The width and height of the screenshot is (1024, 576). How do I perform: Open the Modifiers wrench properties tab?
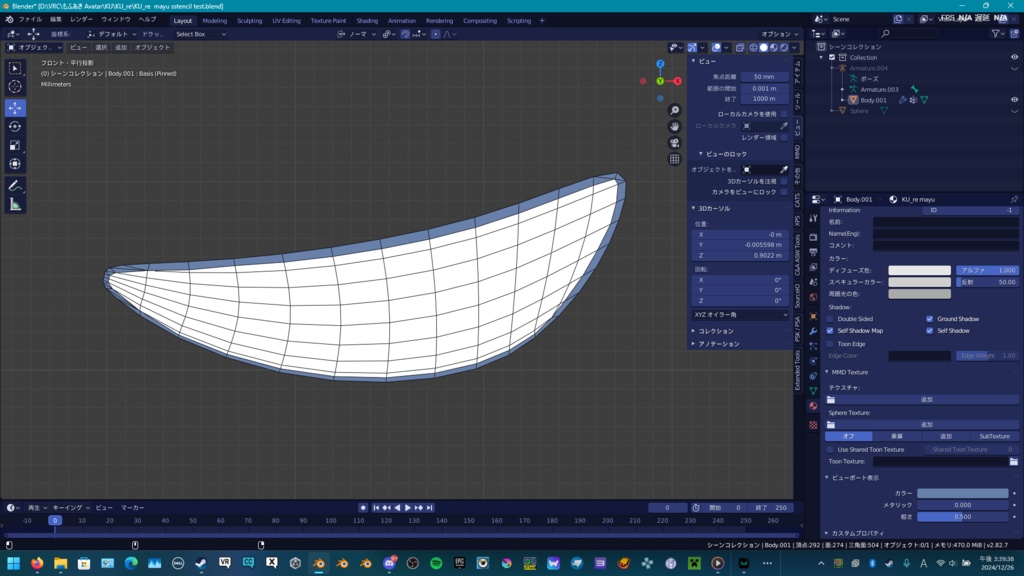click(x=813, y=331)
